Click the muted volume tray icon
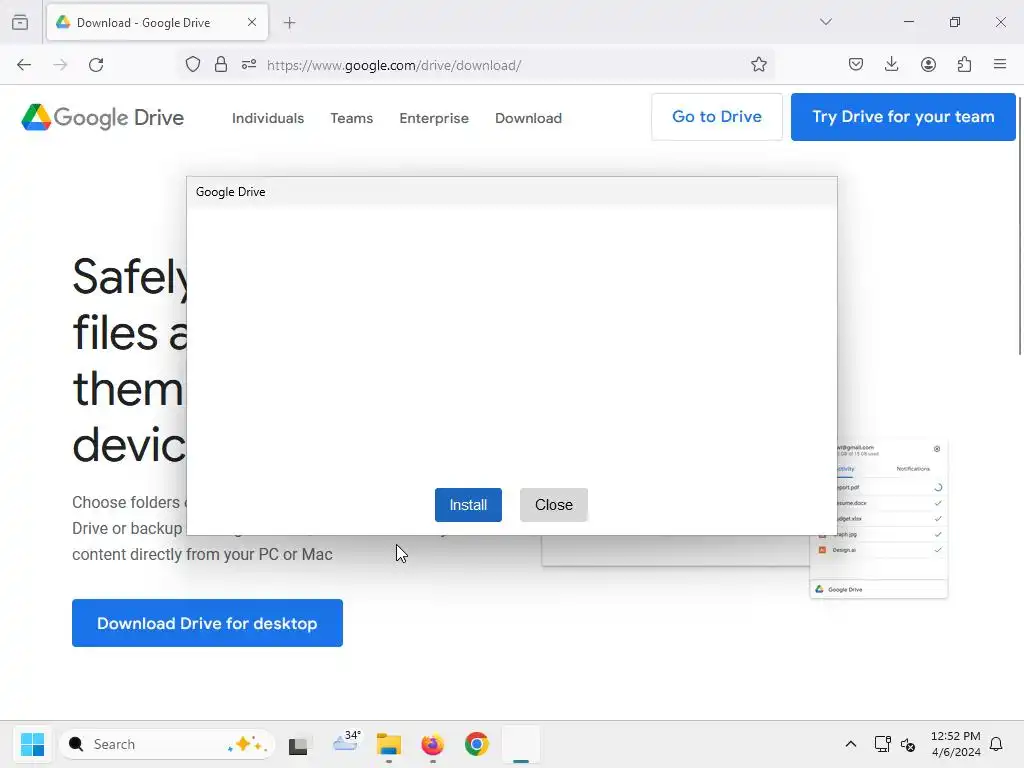The image size is (1024, 768). [908, 744]
